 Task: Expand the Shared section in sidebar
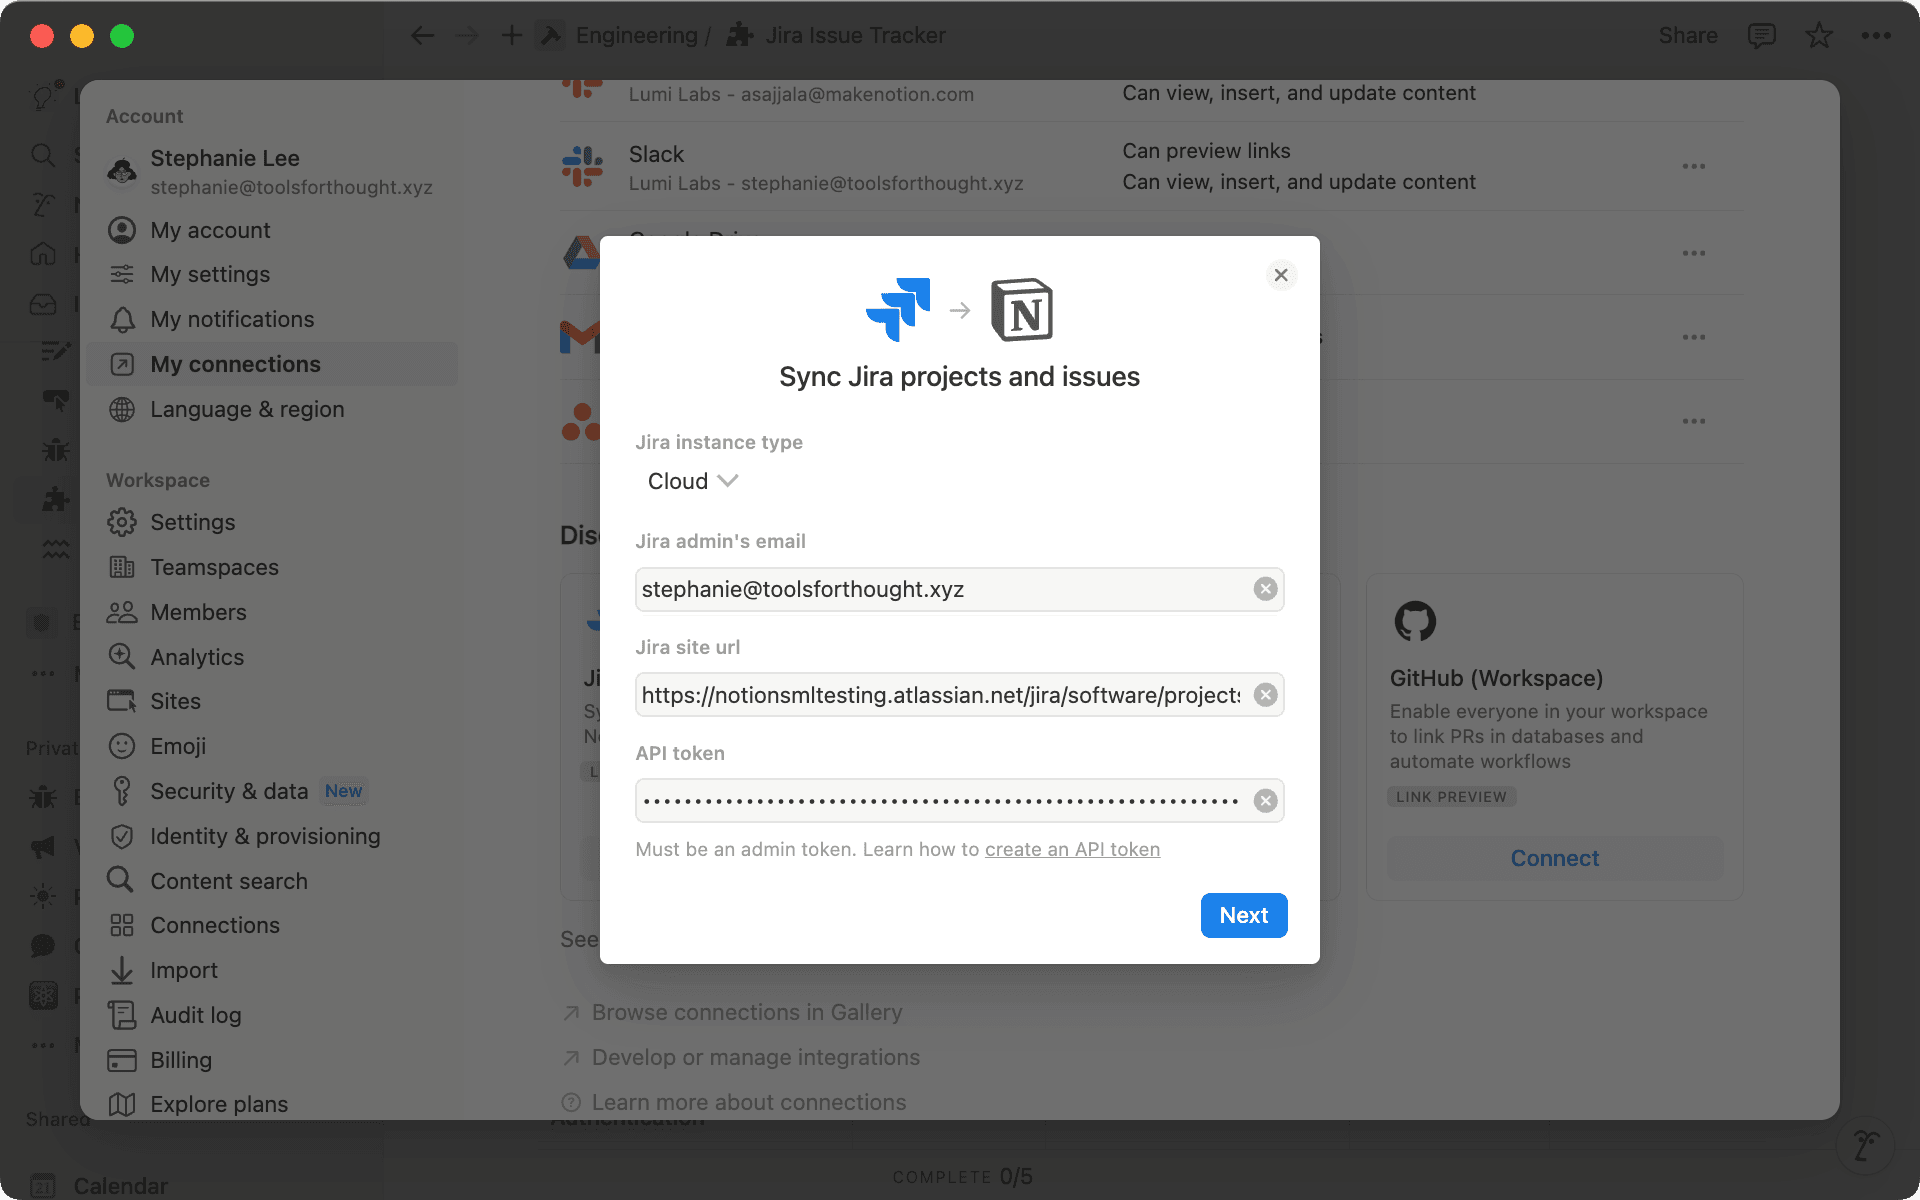[x=56, y=1118]
